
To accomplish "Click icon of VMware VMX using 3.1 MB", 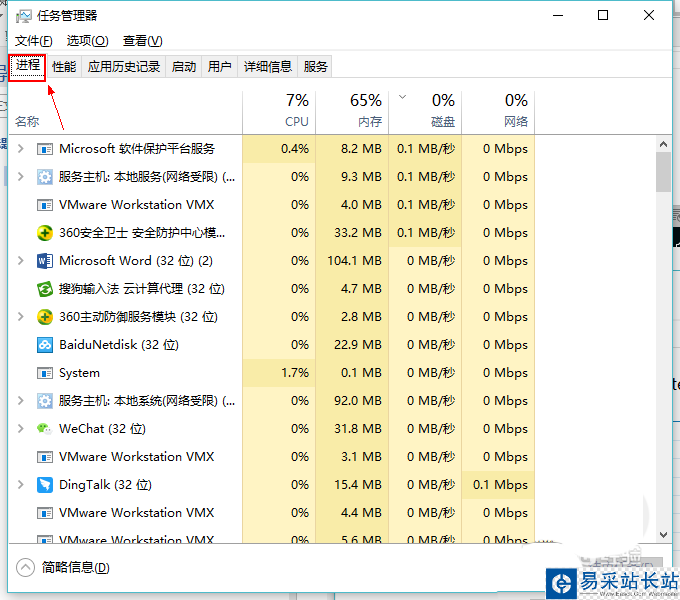I will (x=45, y=457).
